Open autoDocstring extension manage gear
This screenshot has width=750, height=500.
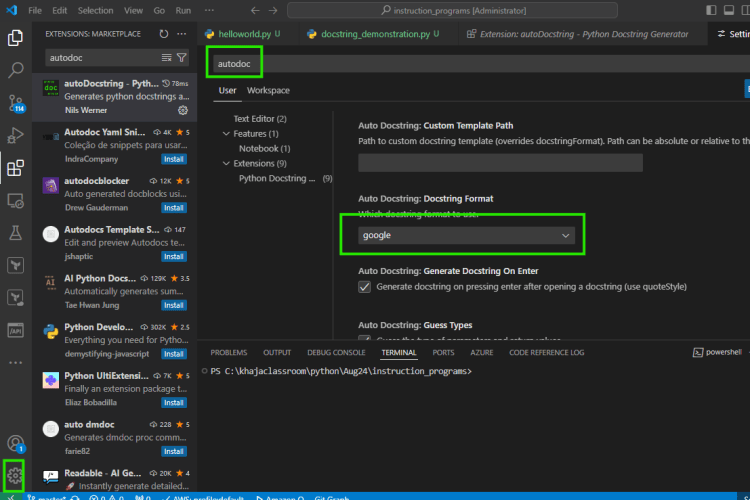tap(183, 110)
